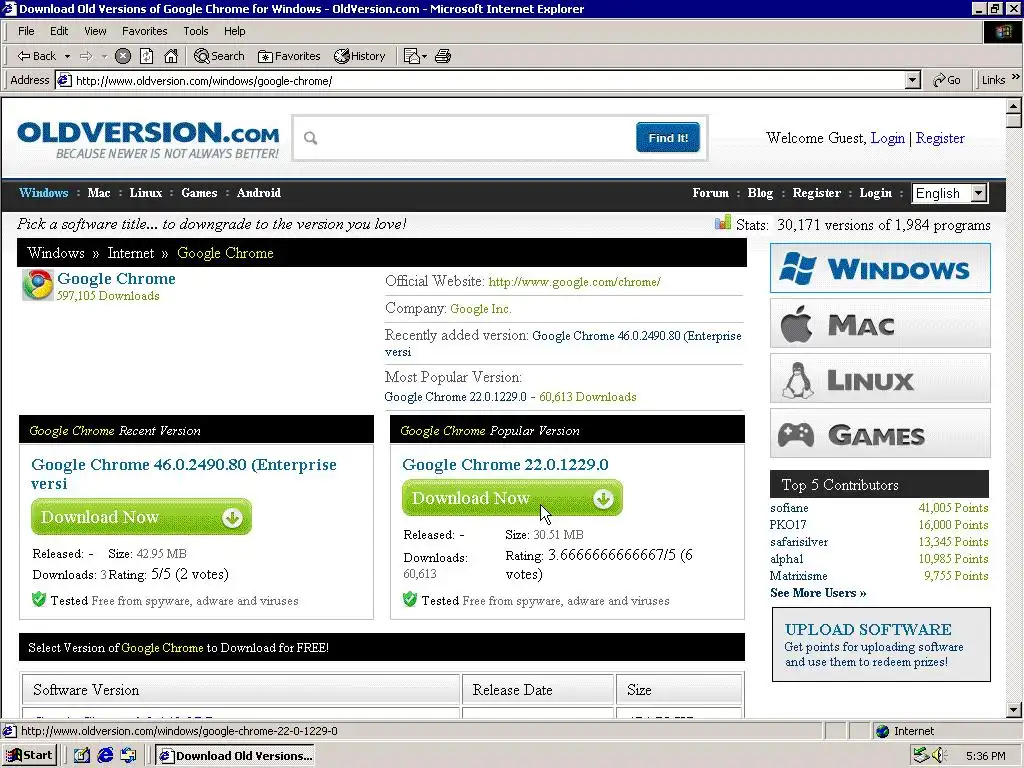Open the Edit button dropdown arrow
Image resolution: width=1024 pixels, height=768 pixels.
tap(424, 56)
